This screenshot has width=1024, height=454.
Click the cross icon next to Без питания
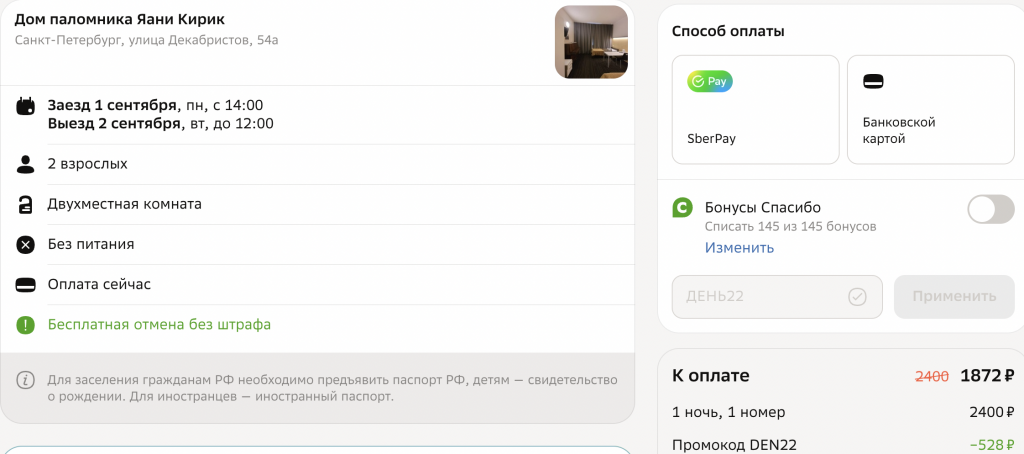25,245
